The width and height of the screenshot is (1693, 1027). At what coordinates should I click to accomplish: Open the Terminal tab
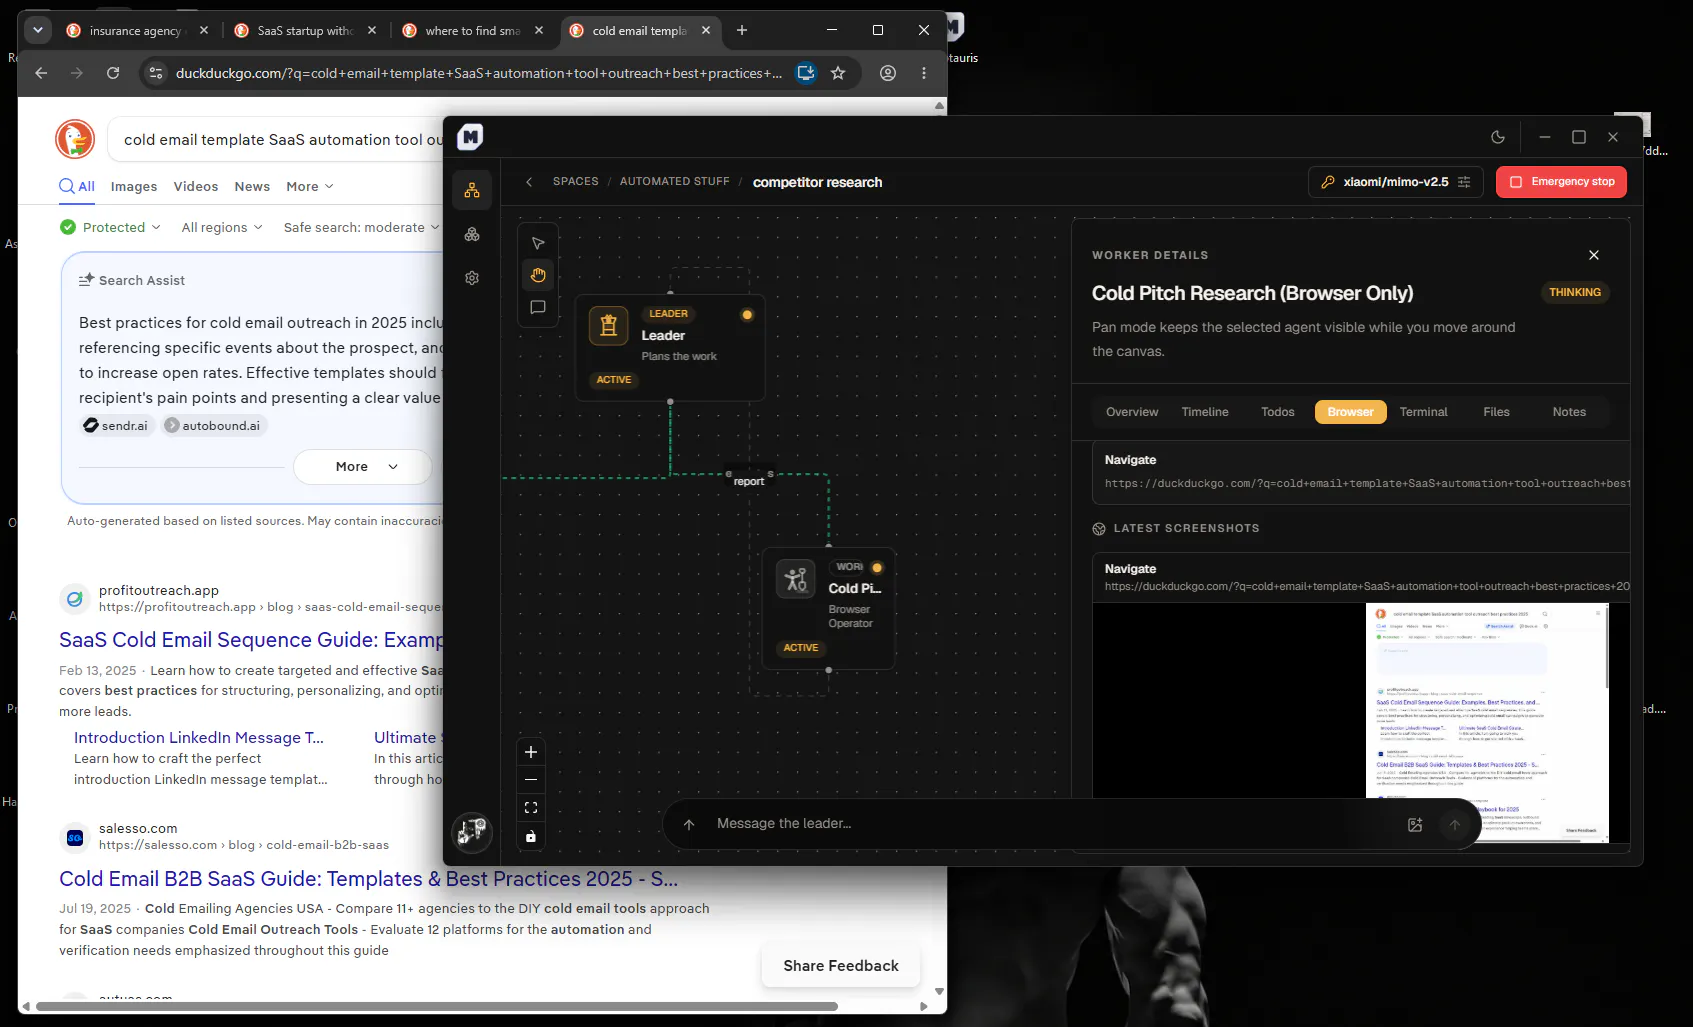tap(1424, 412)
